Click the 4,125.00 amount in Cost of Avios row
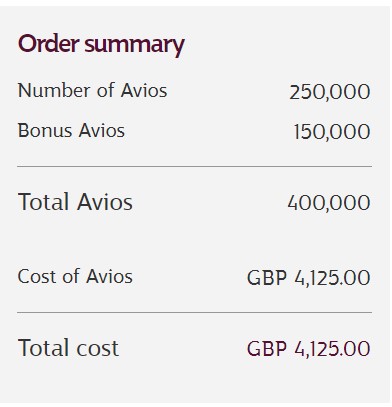 [x=332, y=278]
